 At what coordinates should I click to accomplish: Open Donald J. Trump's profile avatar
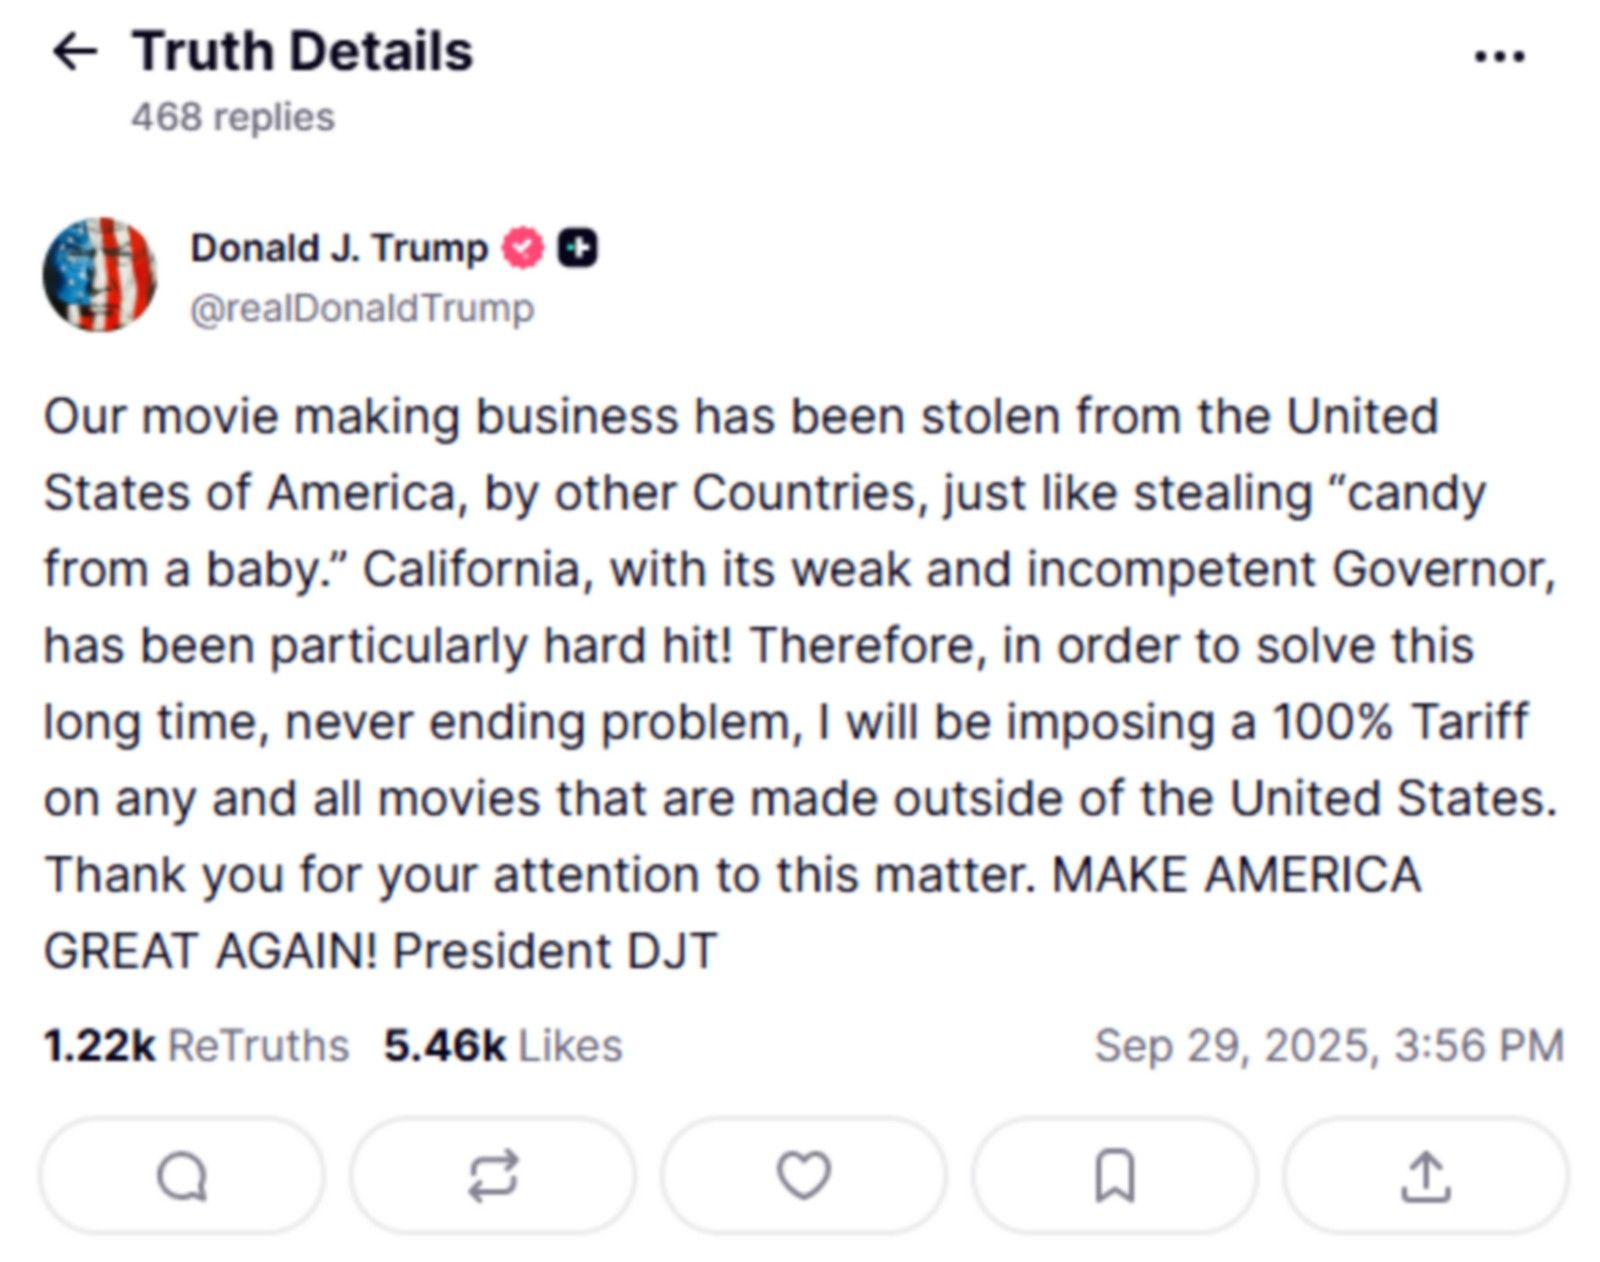(99, 275)
